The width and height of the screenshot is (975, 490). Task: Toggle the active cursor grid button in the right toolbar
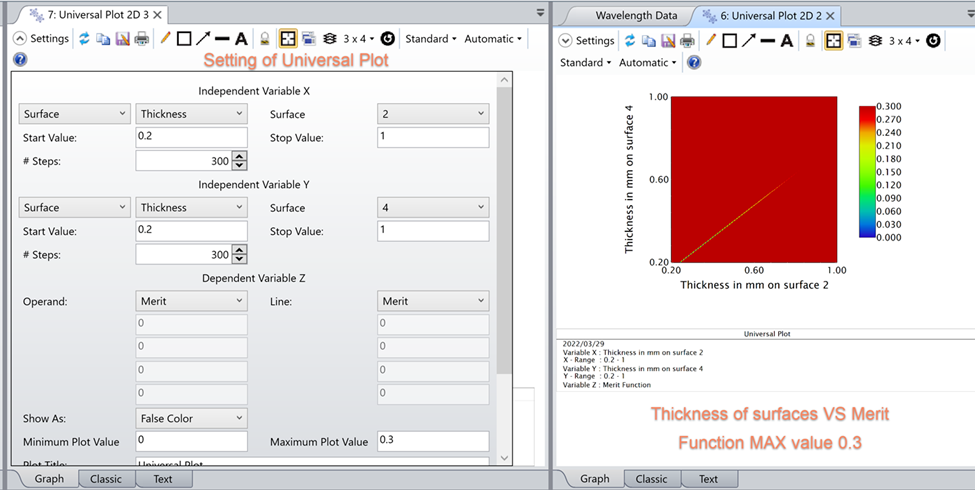tap(833, 41)
